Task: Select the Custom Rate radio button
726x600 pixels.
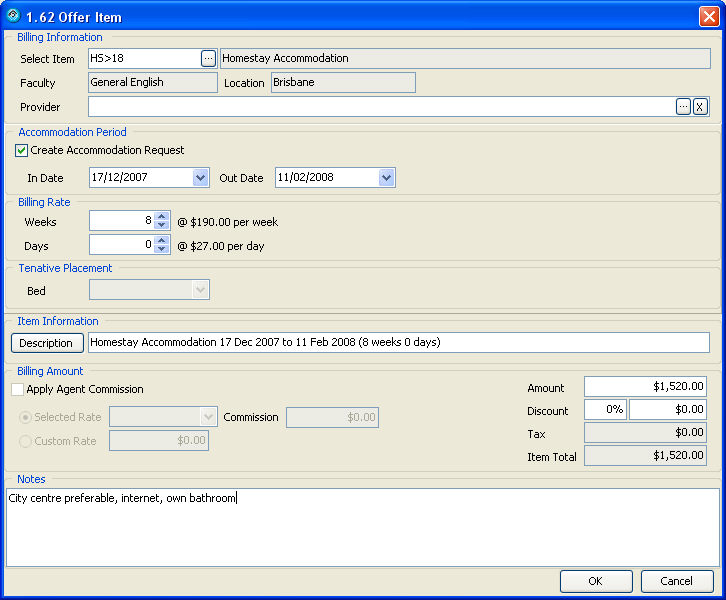Action: point(26,441)
